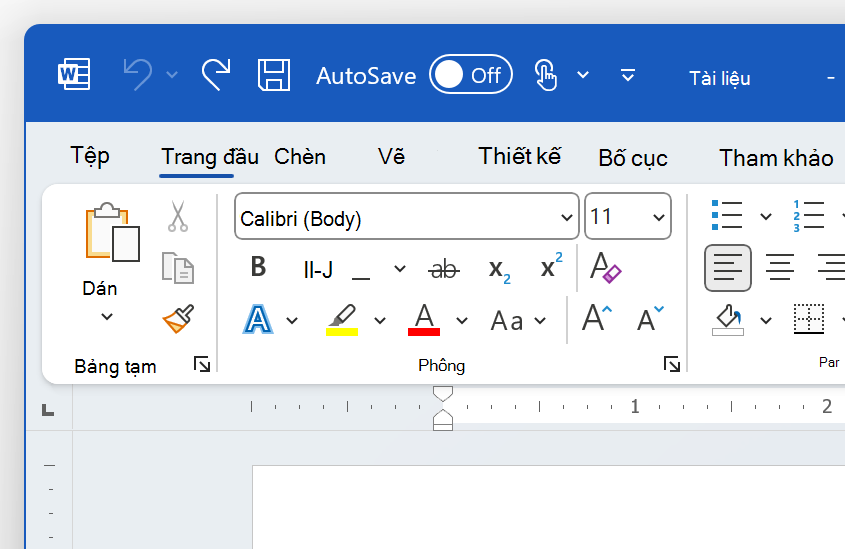
Task: Expand the font size dropdown arrow
Action: point(659,218)
